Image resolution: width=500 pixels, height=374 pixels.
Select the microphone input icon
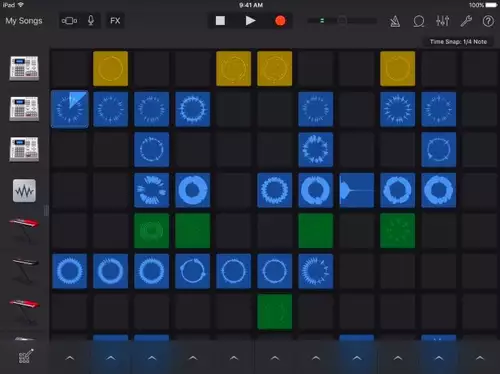point(91,21)
